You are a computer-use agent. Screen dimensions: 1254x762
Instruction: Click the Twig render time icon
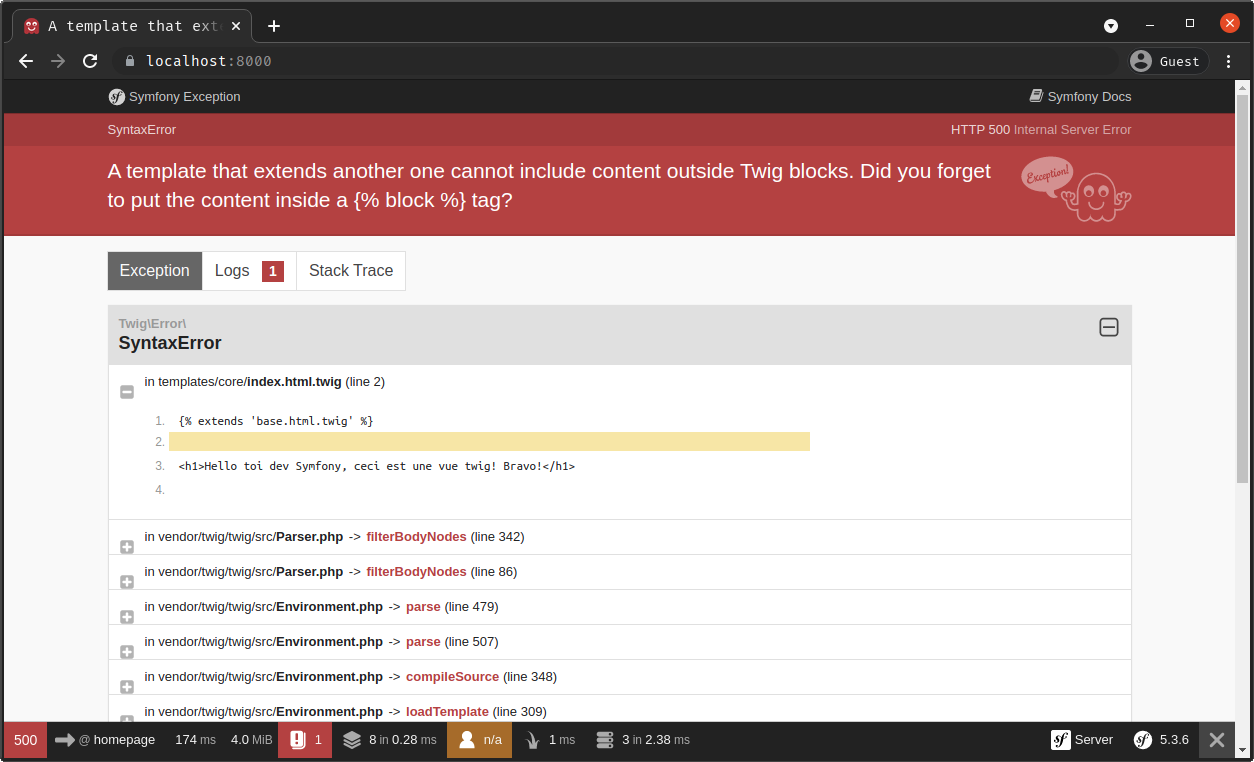coord(534,740)
